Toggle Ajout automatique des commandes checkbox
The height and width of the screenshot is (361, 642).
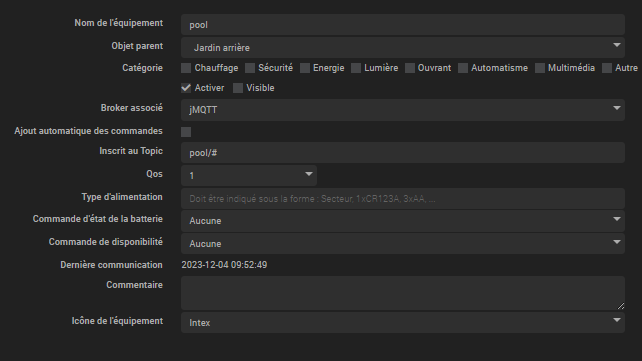[186, 132]
